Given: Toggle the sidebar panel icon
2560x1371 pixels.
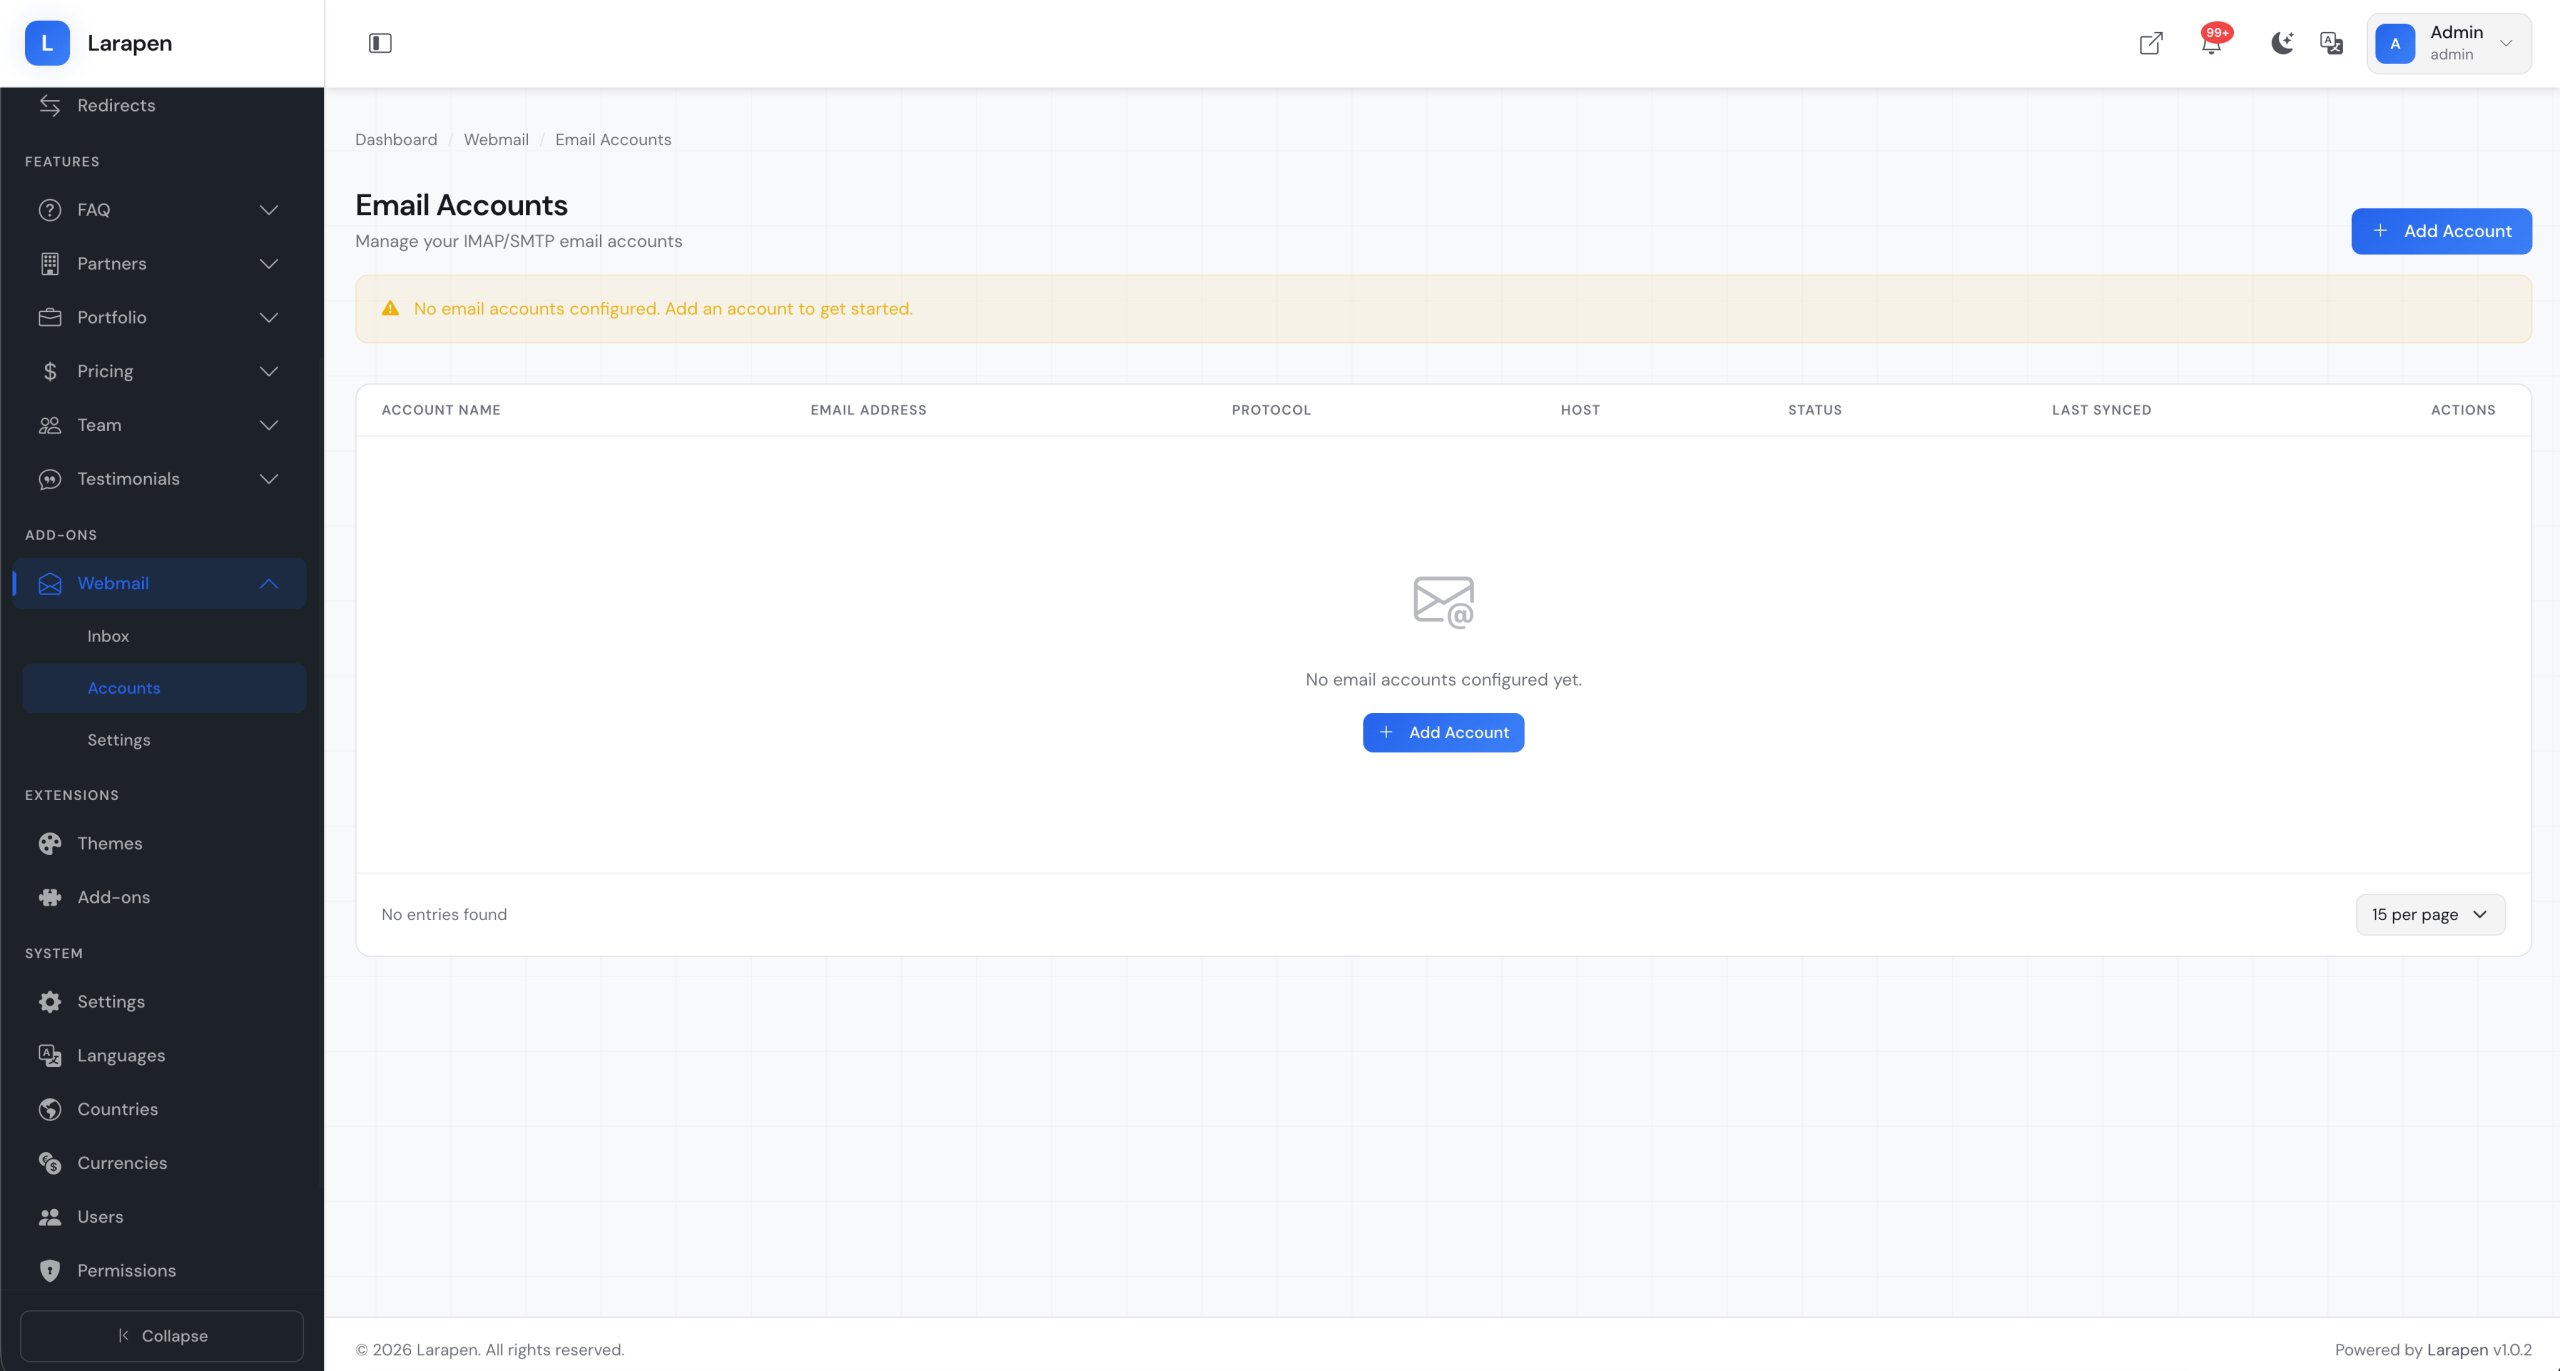Looking at the screenshot, I should (x=380, y=43).
